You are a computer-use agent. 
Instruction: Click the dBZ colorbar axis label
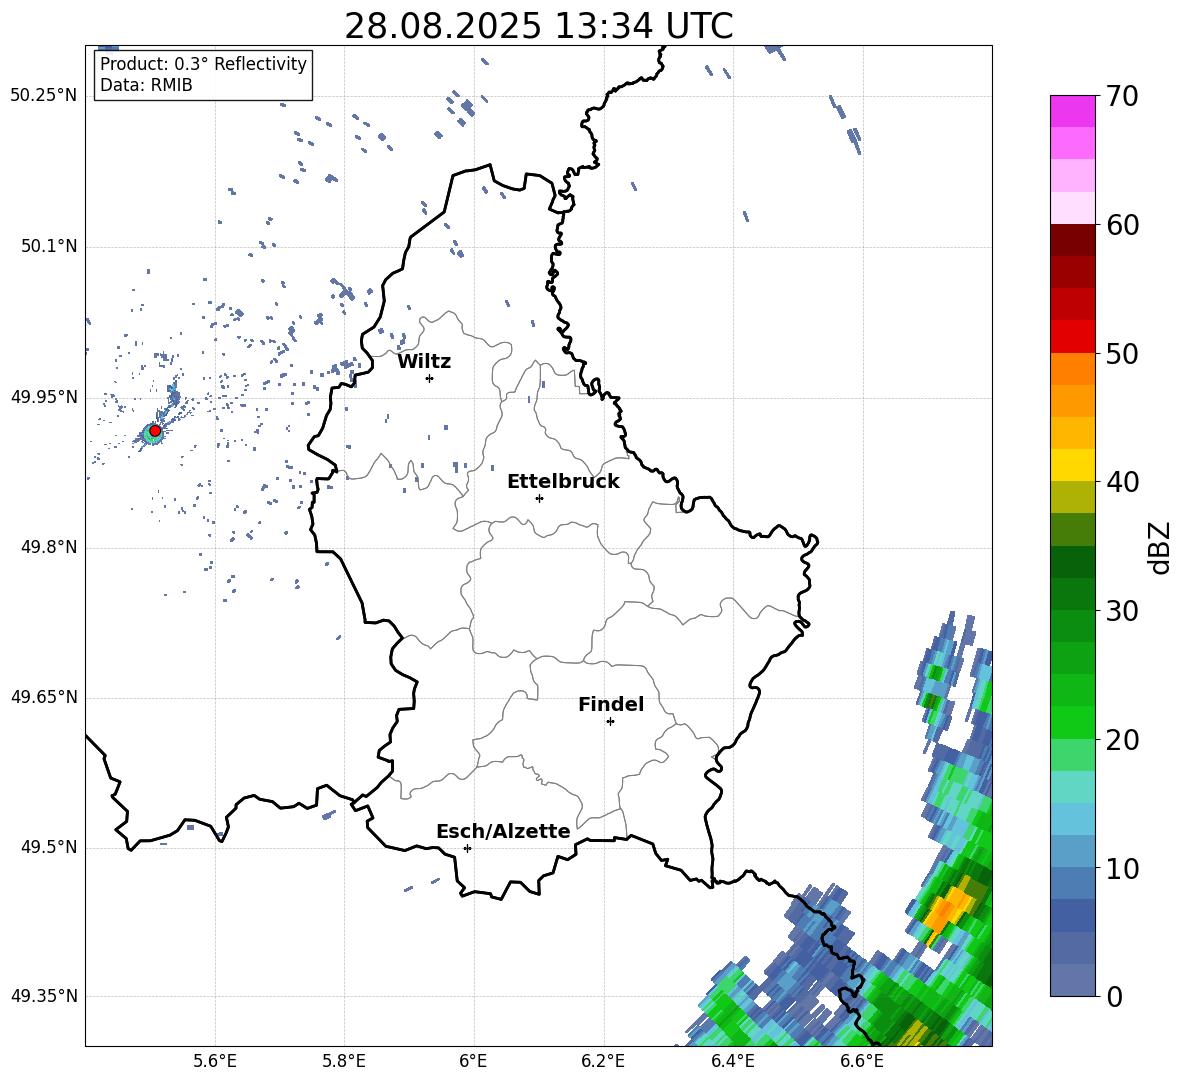(x=1160, y=547)
